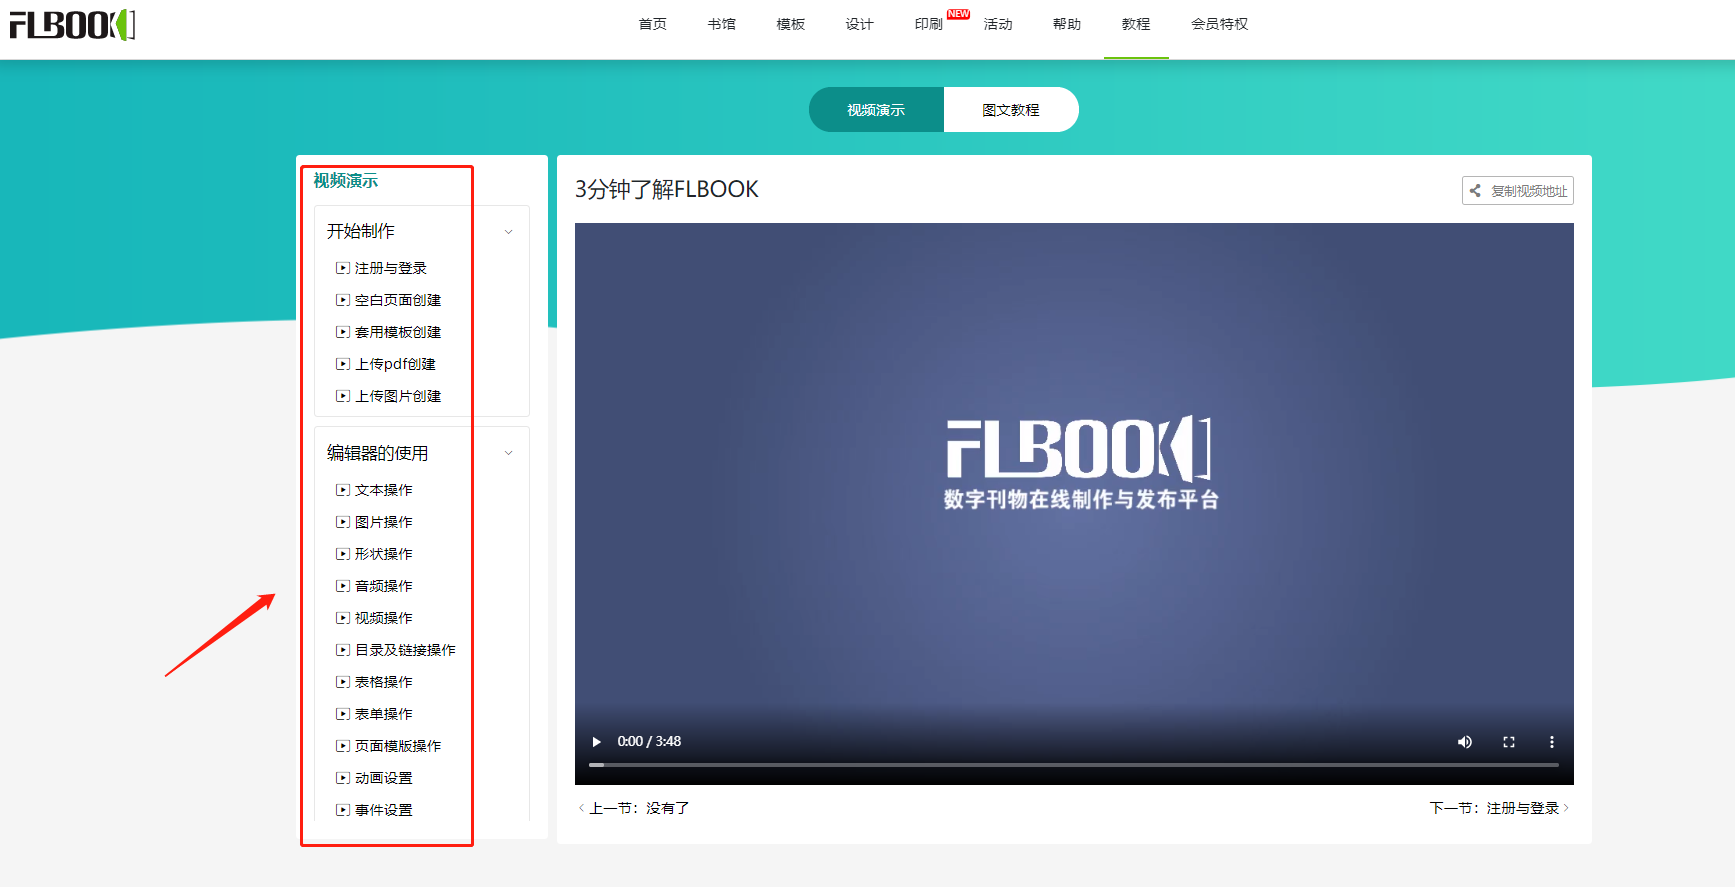The image size is (1735, 887).
Task: Open 帮助 in the top navigation
Action: click(1067, 24)
